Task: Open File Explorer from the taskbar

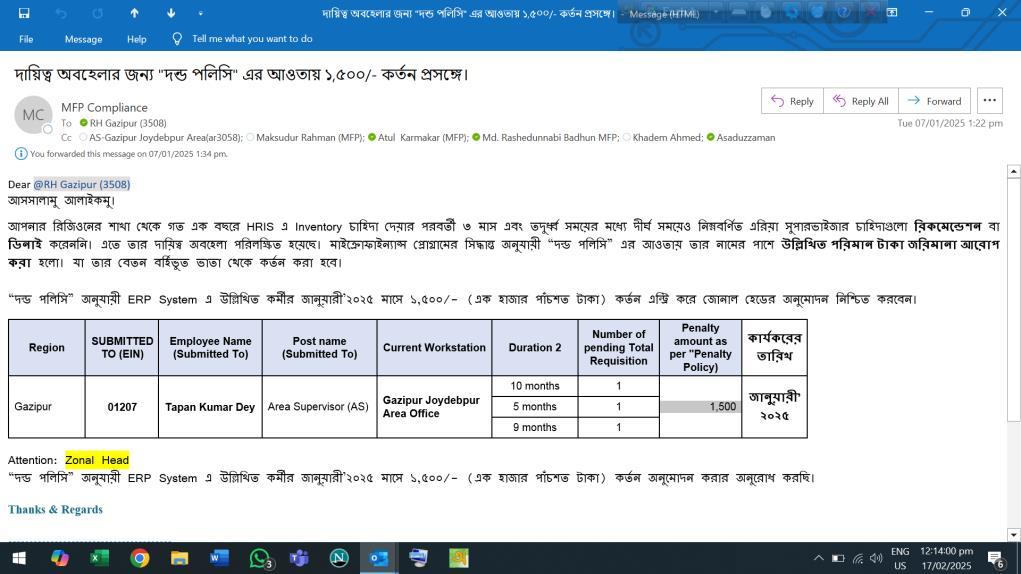Action: pyautogui.click(x=179, y=558)
